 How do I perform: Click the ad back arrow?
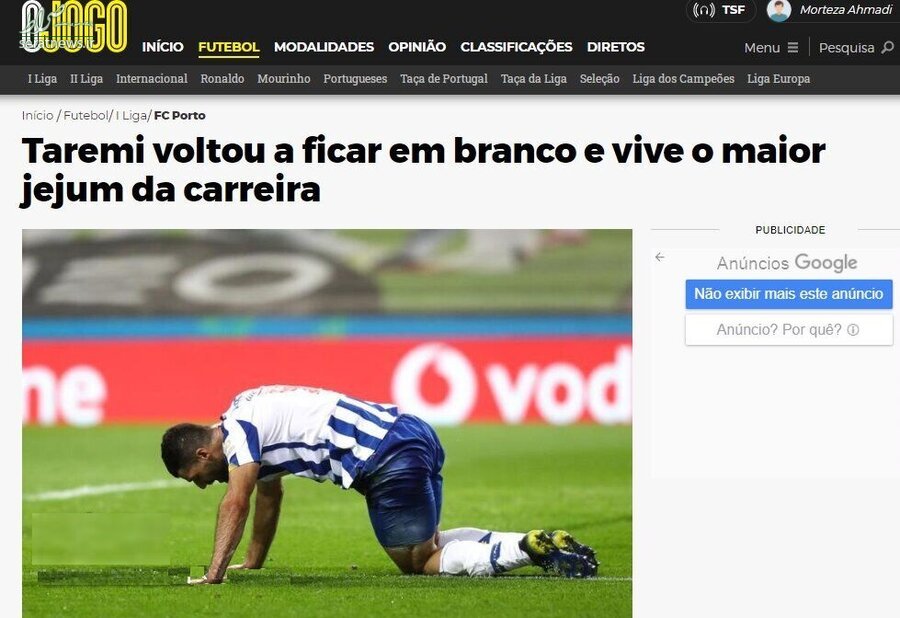click(660, 257)
